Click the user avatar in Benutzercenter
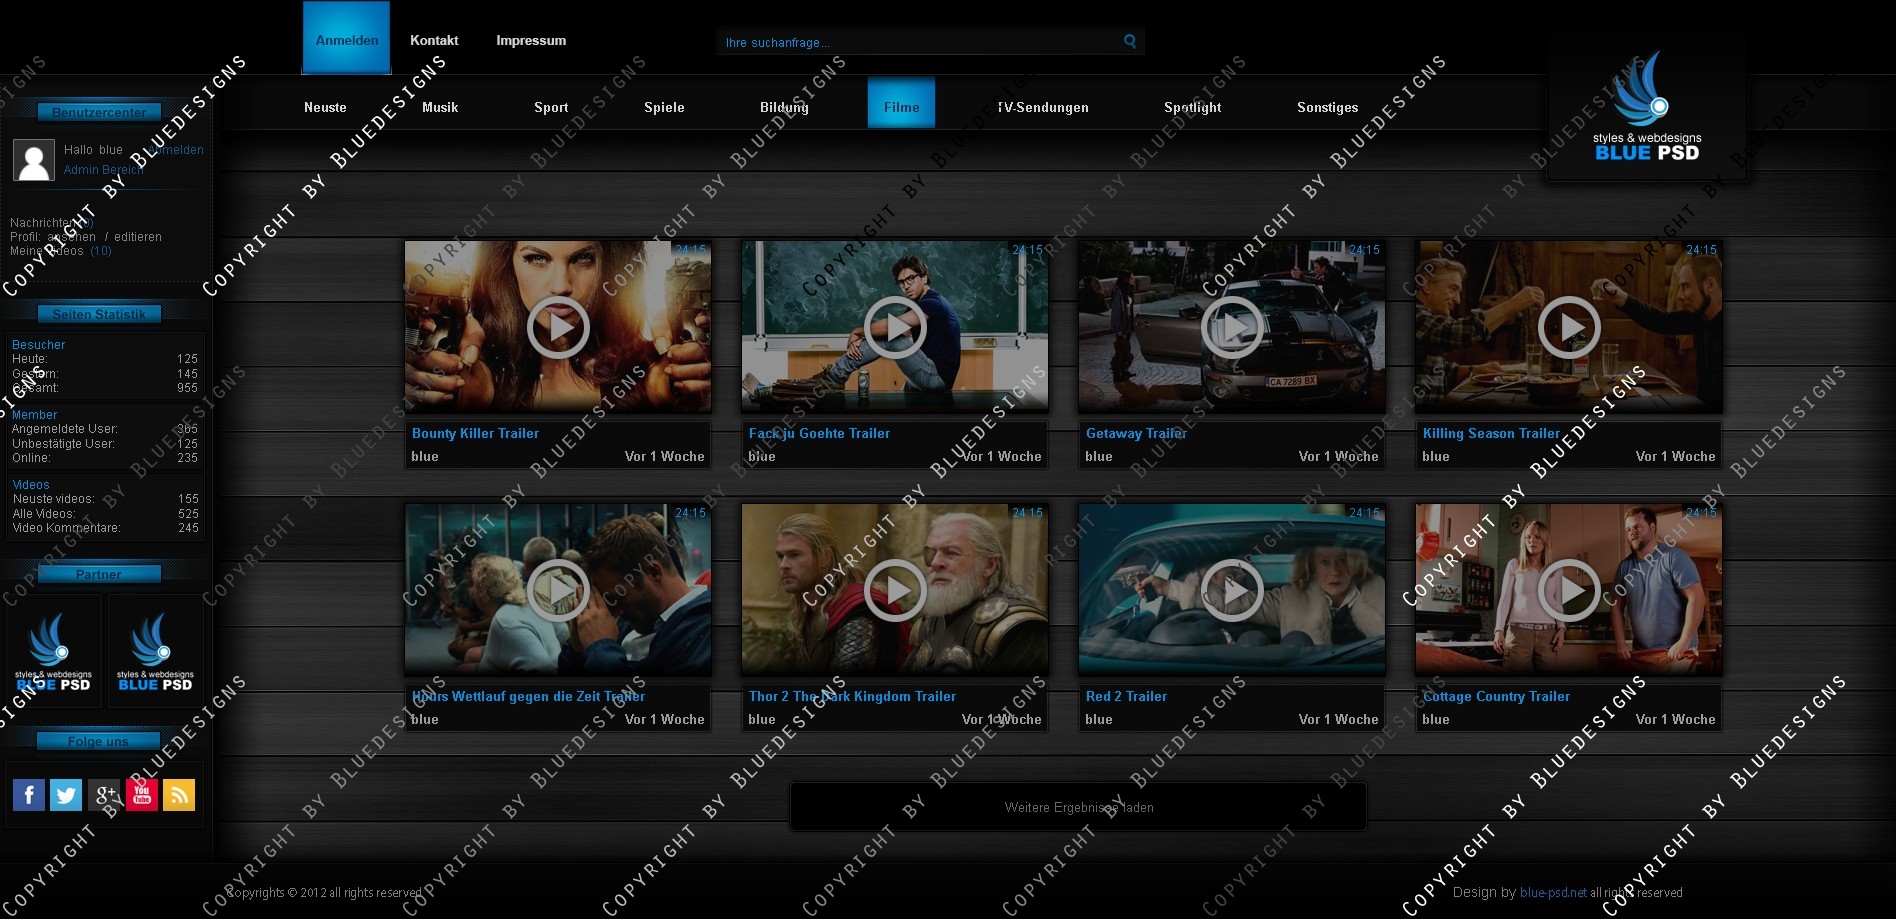Screen dimensions: 1896x919 click(34, 160)
